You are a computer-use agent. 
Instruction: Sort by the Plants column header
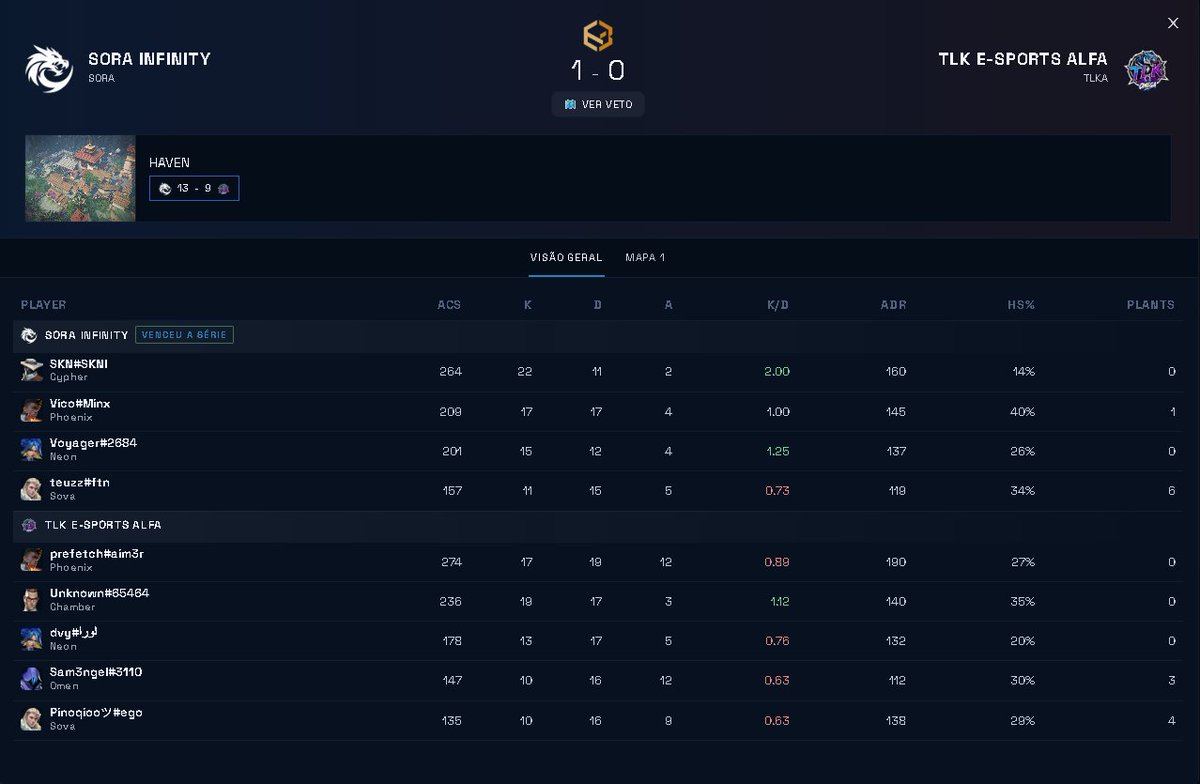click(1151, 305)
